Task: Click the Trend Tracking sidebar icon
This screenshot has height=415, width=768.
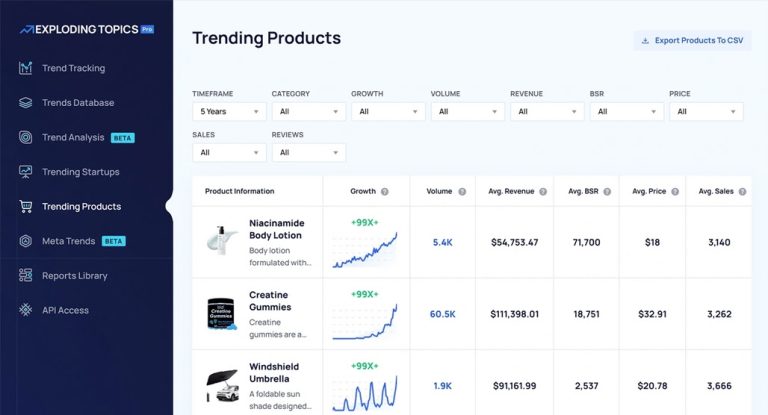Action: click(x=25, y=69)
